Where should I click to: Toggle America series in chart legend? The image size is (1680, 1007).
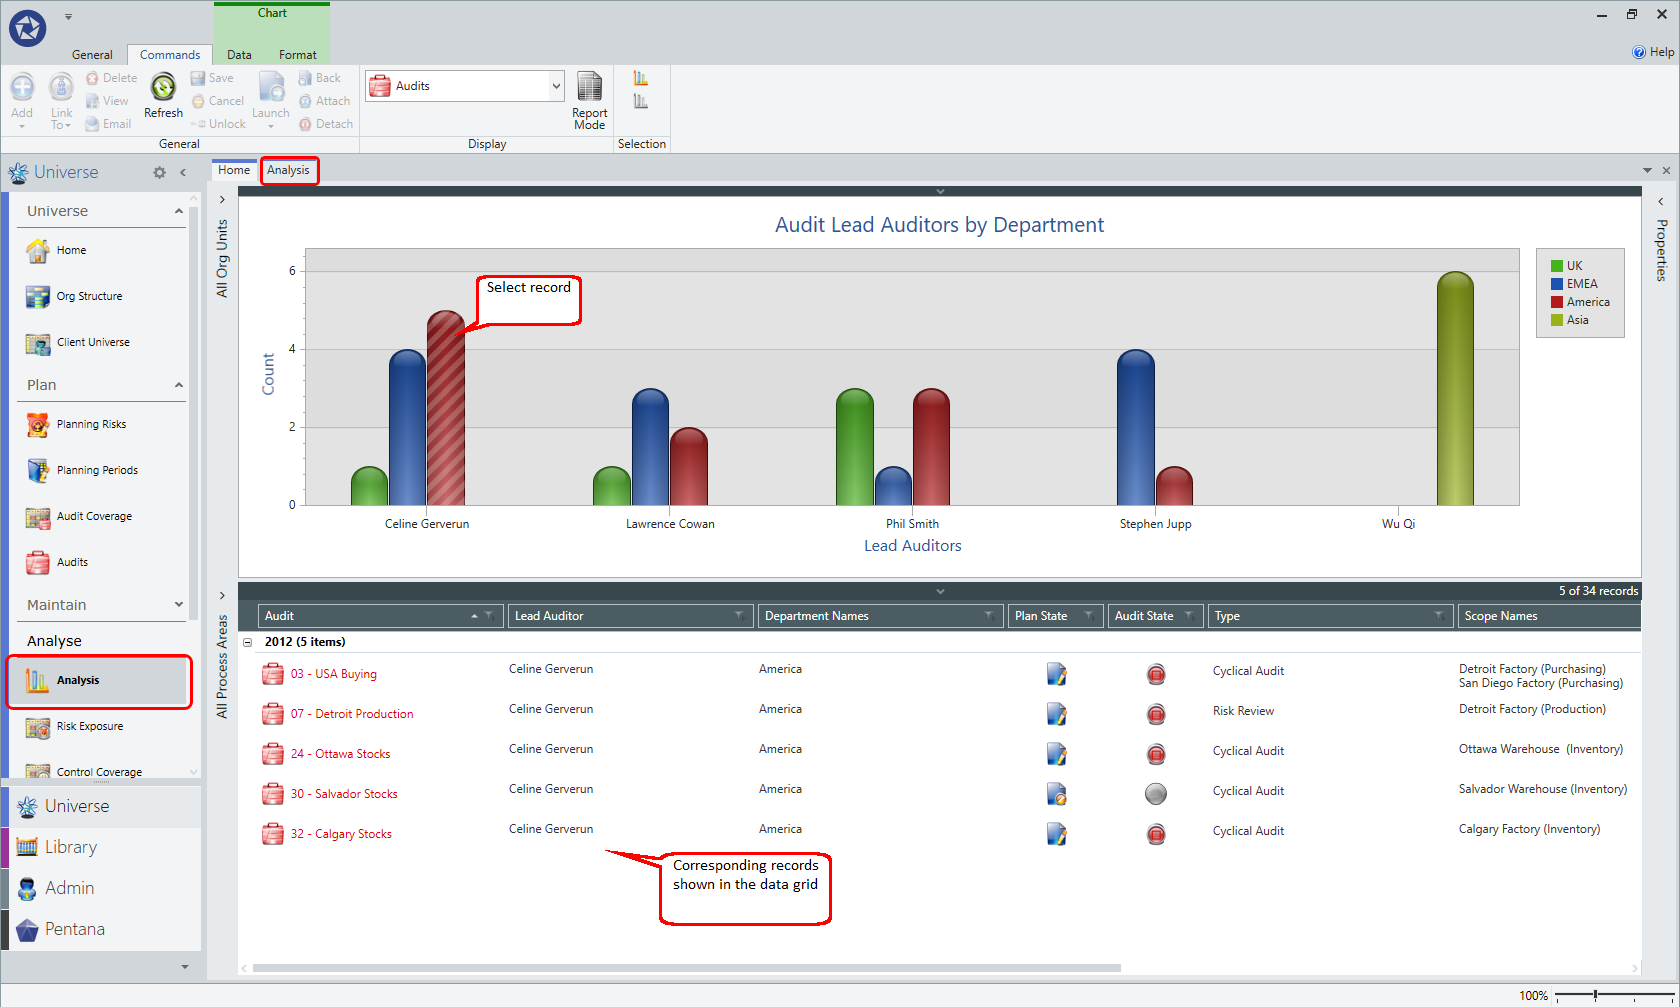click(x=1580, y=302)
